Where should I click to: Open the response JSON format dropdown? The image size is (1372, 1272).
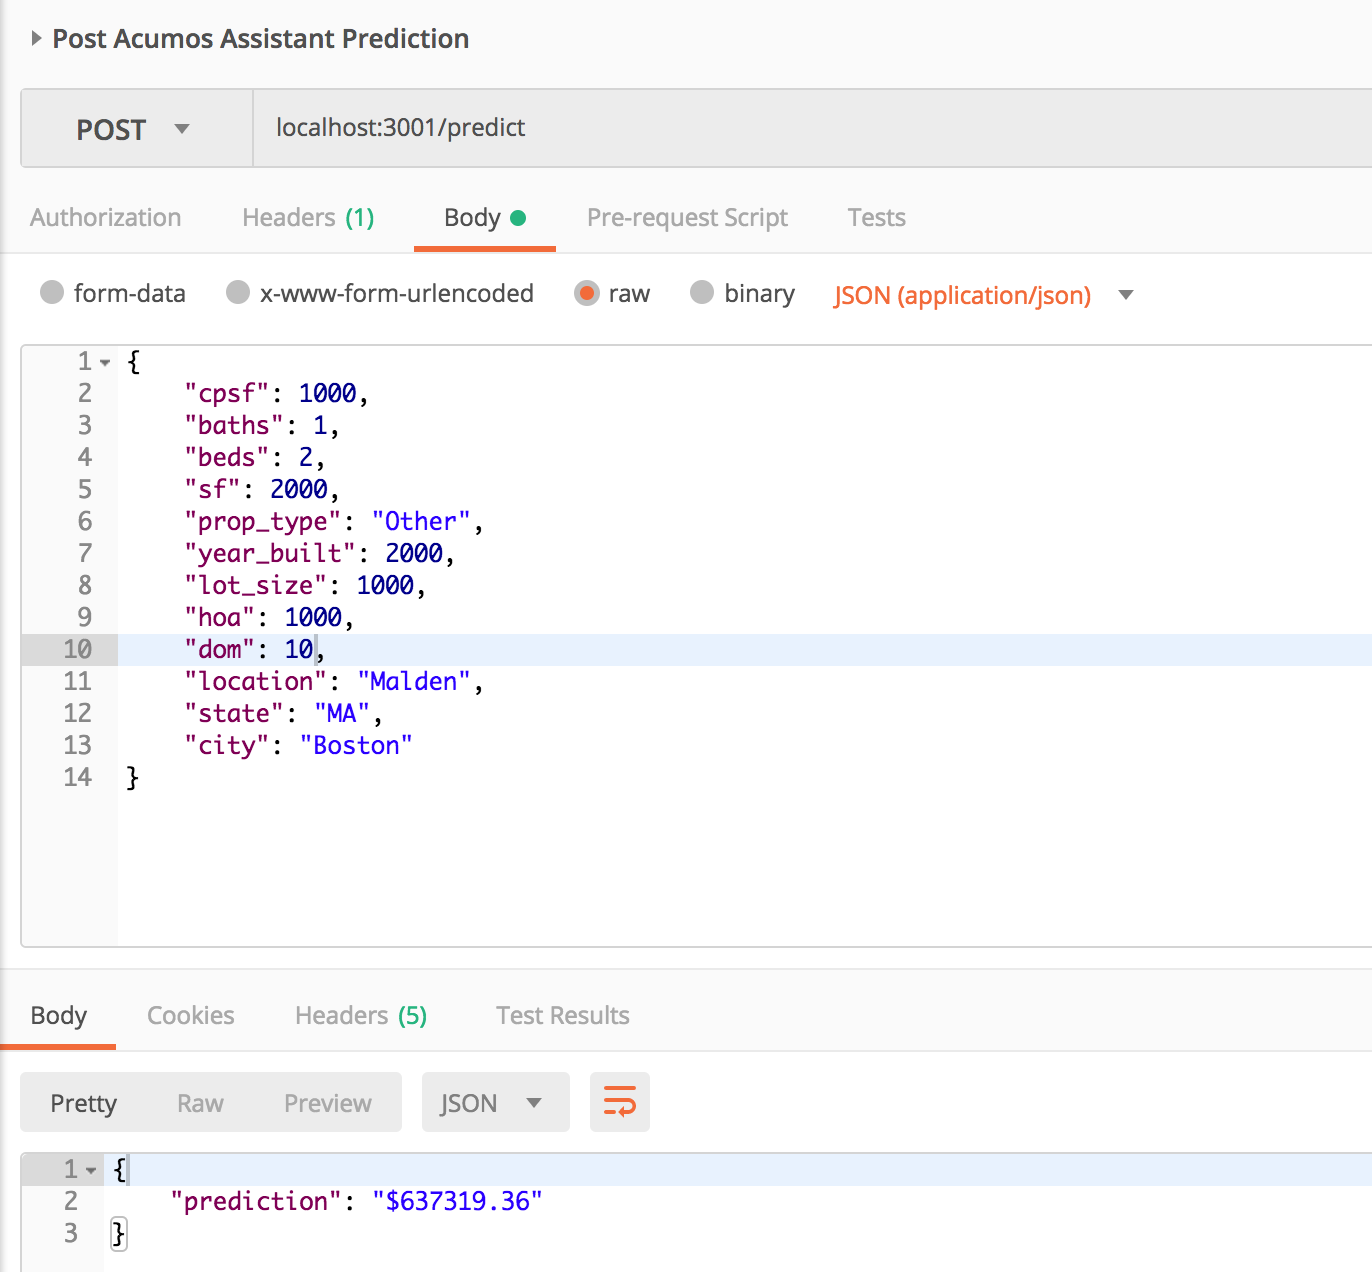[495, 1103]
